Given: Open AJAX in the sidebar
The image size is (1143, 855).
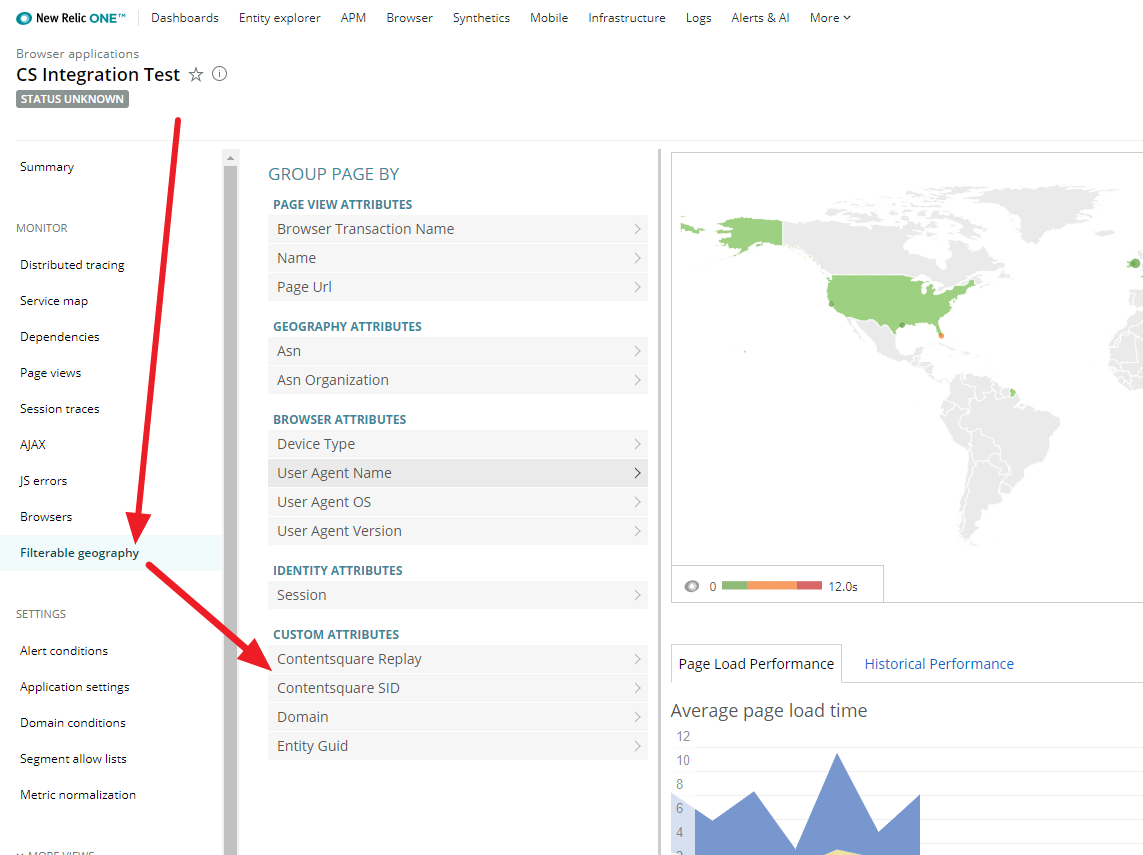Looking at the screenshot, I should pyautogui.click(x=33, y=445).
